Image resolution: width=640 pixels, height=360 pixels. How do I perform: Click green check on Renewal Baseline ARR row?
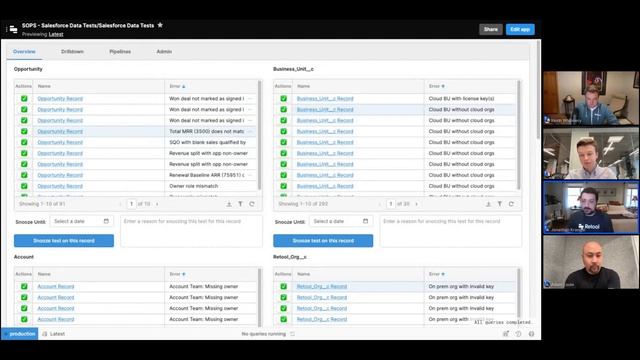click(24, 175)
